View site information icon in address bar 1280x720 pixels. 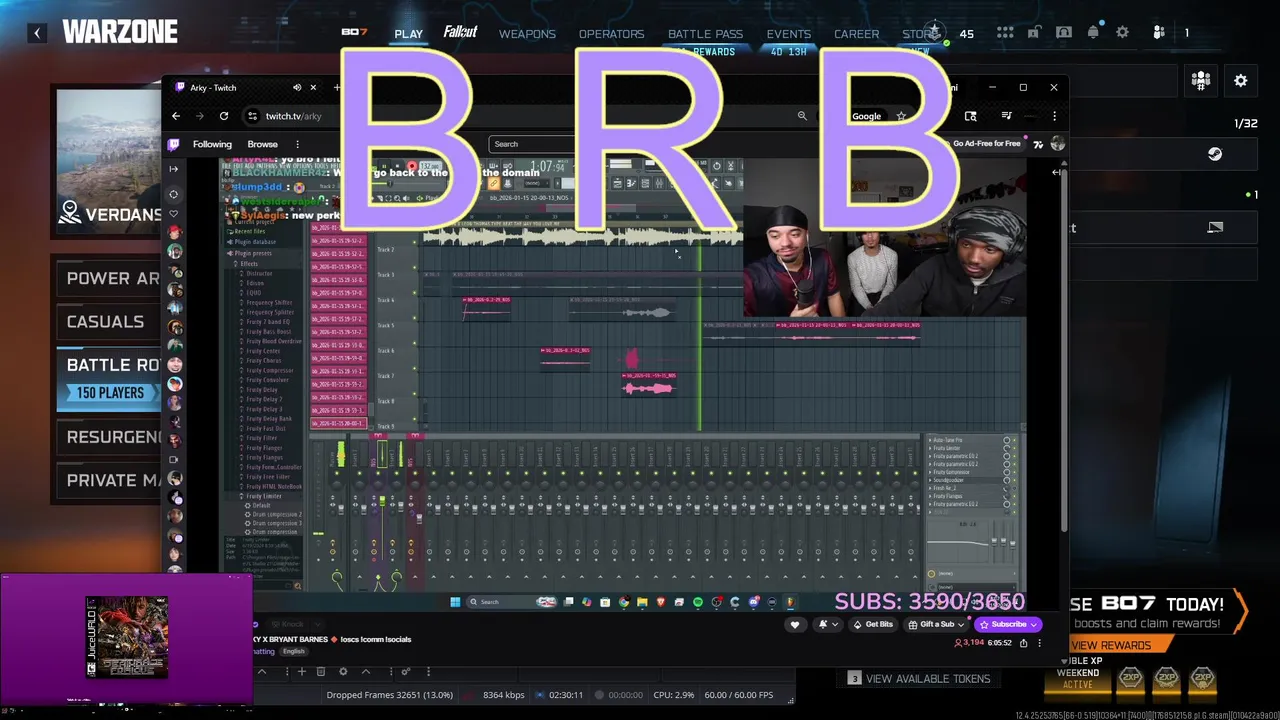[x=253, y=116]
